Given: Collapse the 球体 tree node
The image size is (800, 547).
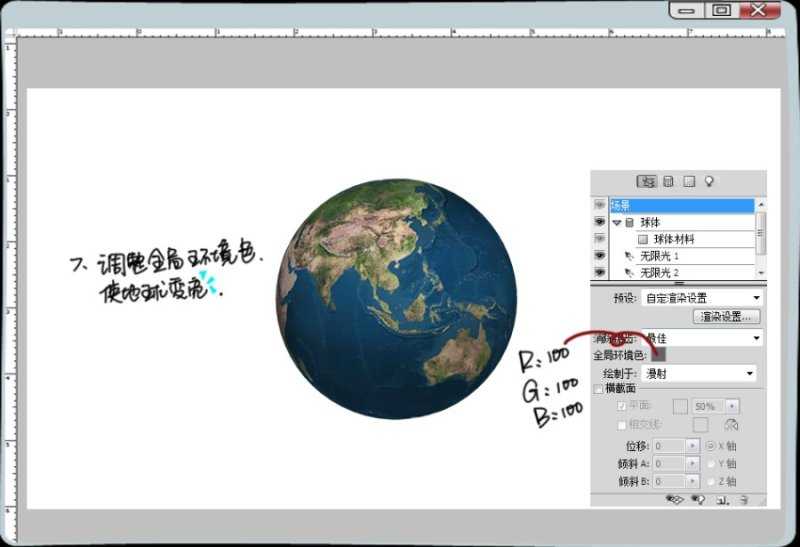Looking at the screenshot, I should point(617,222).
